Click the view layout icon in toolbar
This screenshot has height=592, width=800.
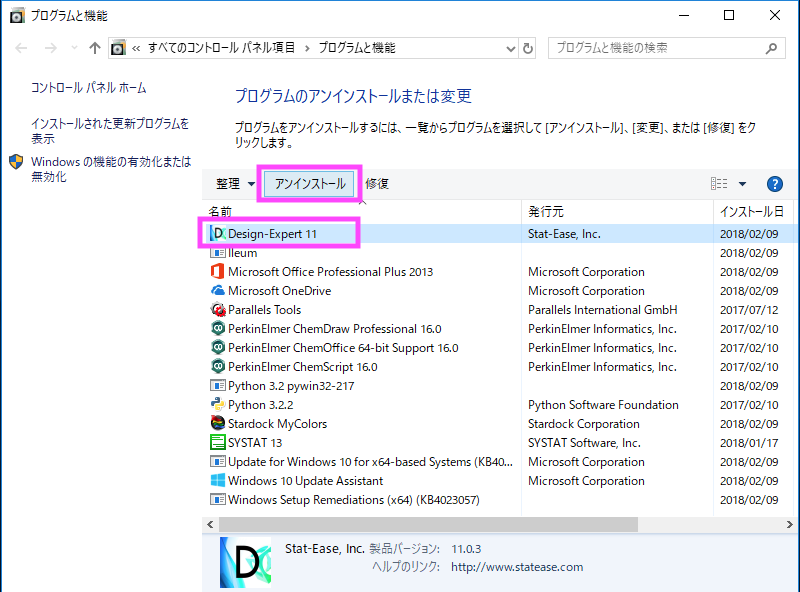pos(719,184)
